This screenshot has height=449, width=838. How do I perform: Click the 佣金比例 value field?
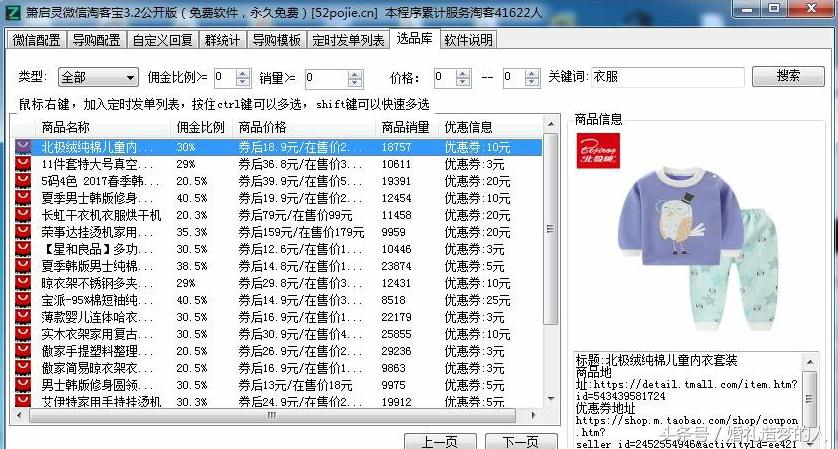coord(225,78)
